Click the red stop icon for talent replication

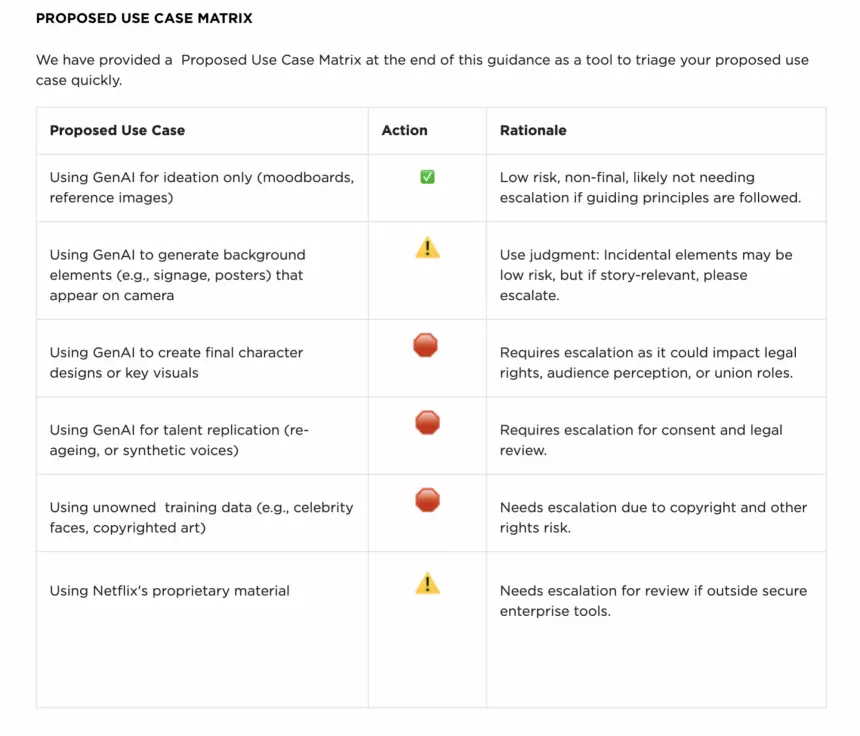click(x=427, y=423)
